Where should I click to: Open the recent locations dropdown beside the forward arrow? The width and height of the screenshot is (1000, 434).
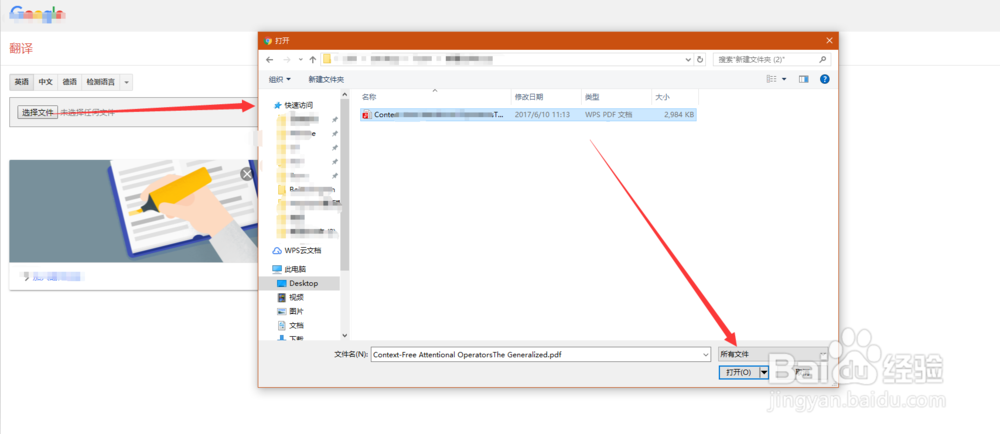[x=300, y=59]
